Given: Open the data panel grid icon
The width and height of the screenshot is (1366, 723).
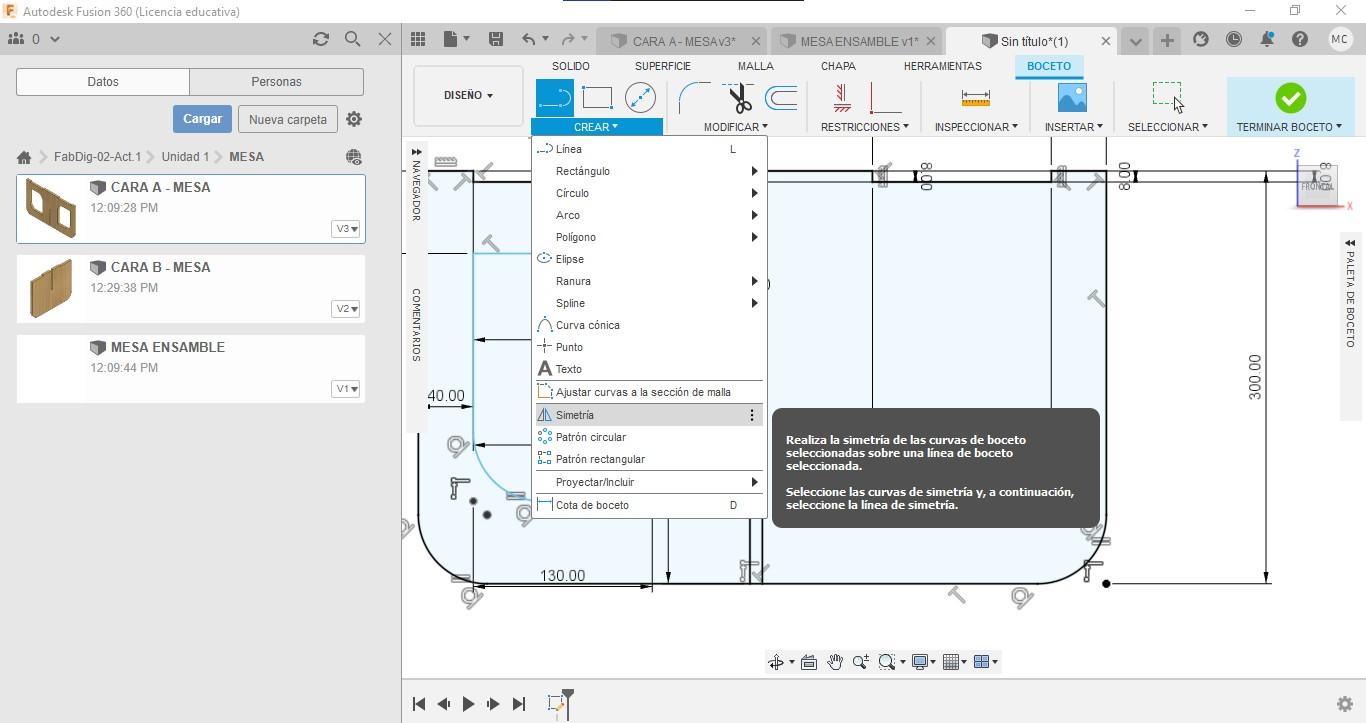Looking at the screenshot, I should click(x=418, y=39).
